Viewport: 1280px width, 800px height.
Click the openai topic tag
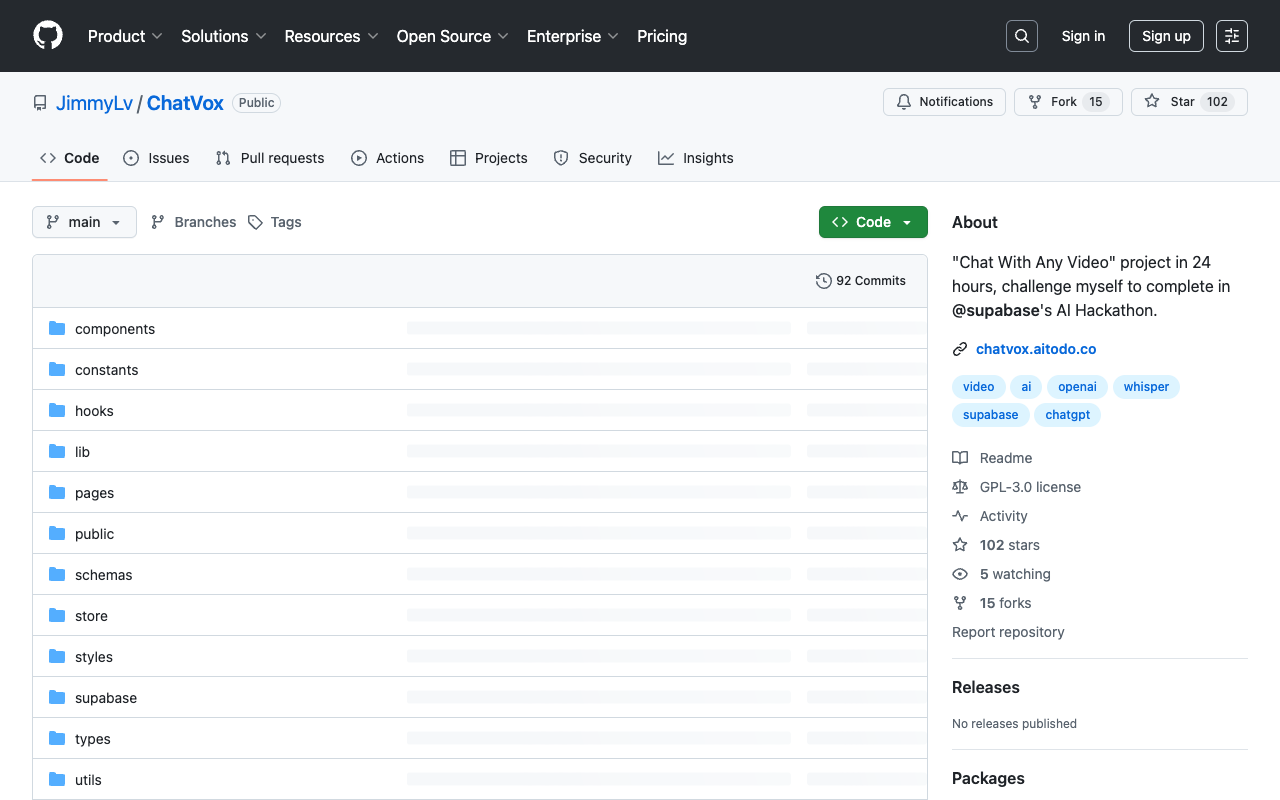pos(1078,387)
